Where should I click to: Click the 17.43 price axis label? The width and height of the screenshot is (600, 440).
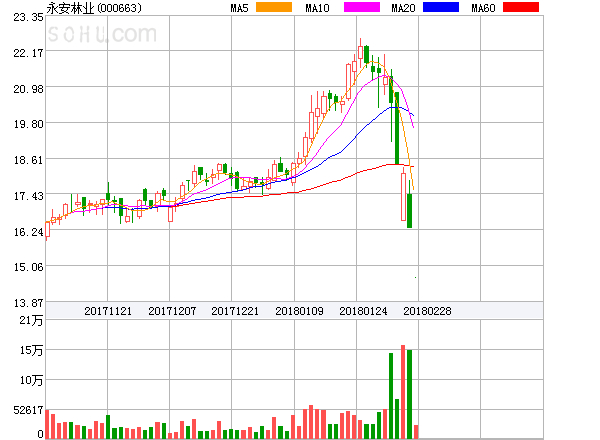tap(28, 196)
